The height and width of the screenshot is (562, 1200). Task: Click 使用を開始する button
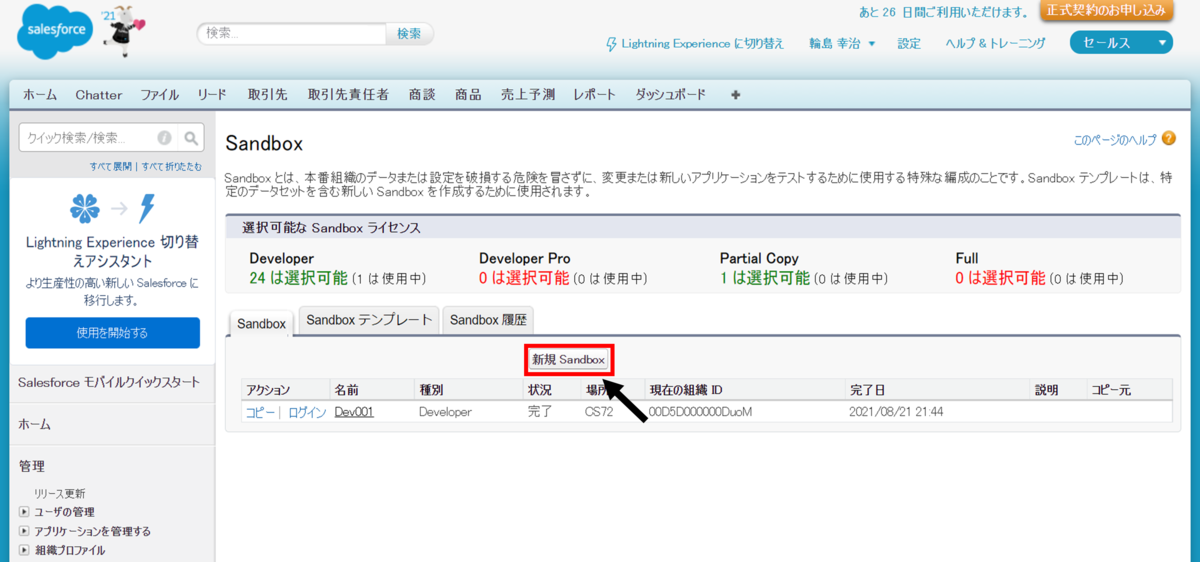click(112, 333)
